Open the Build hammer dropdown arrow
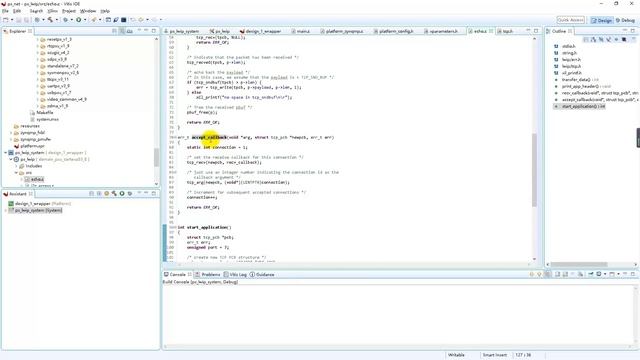The width and height of the screenshot is (640, 360). click(56, 20)
